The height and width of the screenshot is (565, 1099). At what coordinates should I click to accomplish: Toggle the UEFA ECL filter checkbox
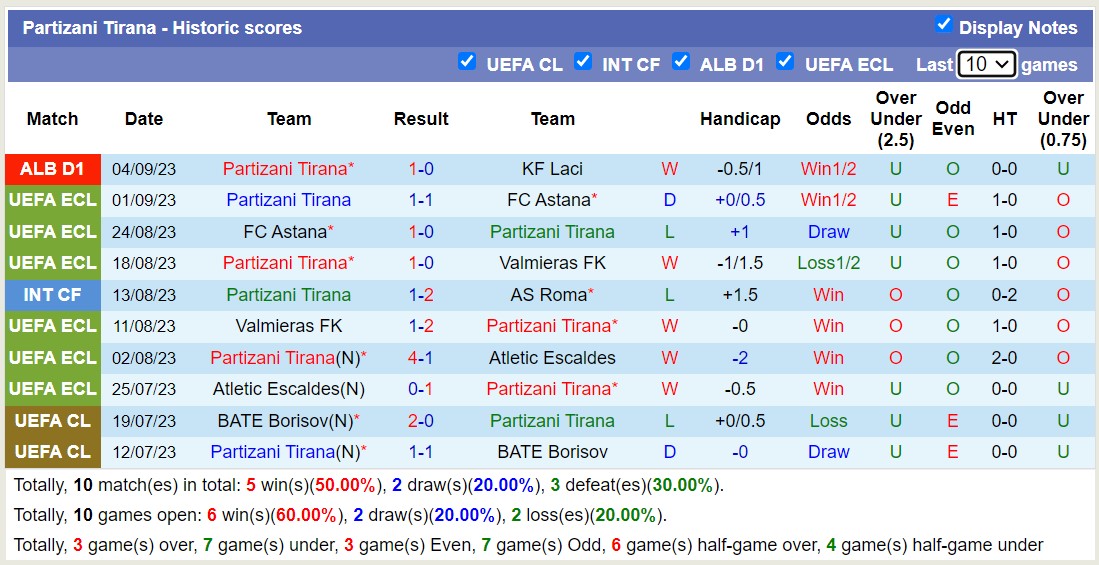[x=785, y=62]
